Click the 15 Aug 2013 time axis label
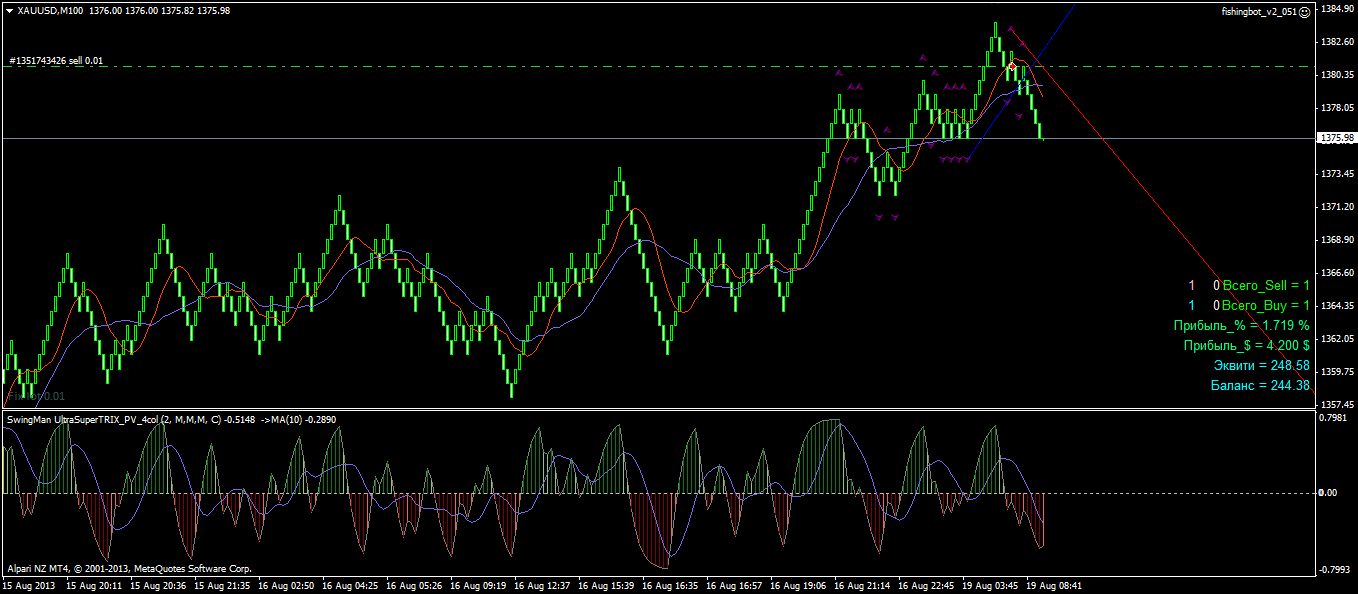Image resolution: width=1358 pixels, height=594 pixels. (x=30, y=585)
